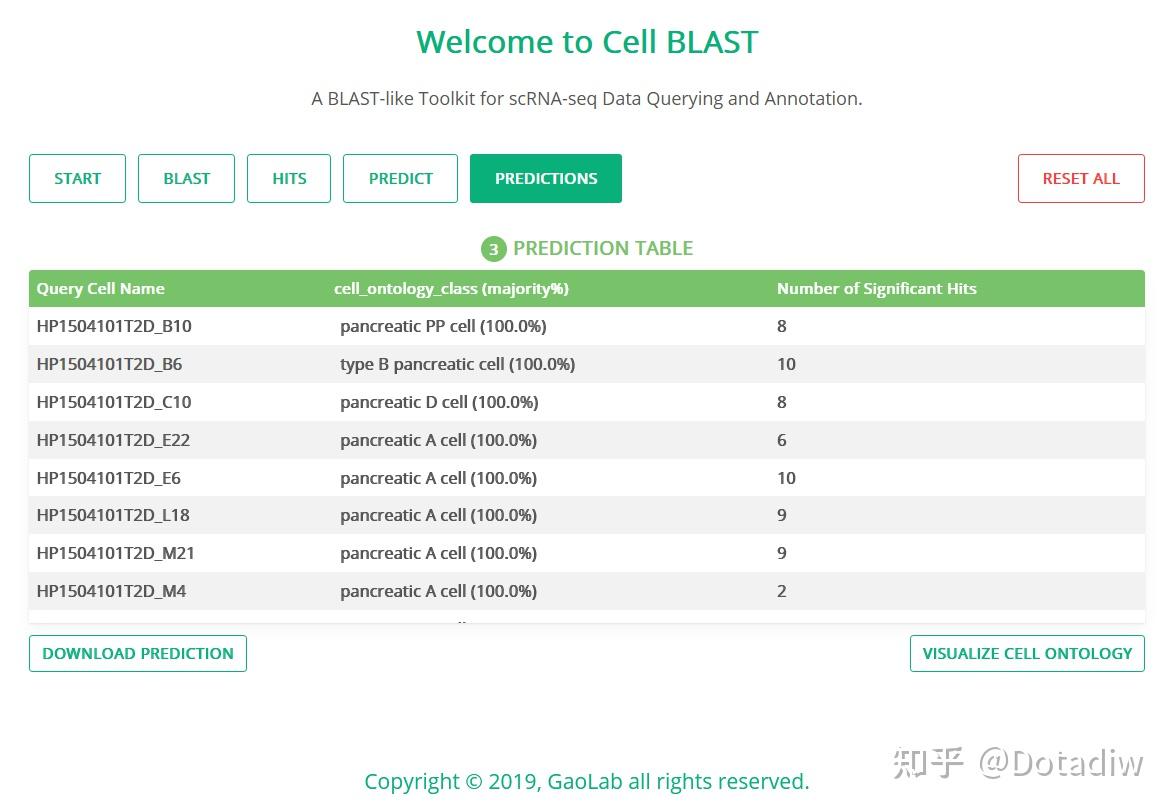Click the GaoLab copyright text
This screenshot has width=1172, height=810.
point(586,781)
